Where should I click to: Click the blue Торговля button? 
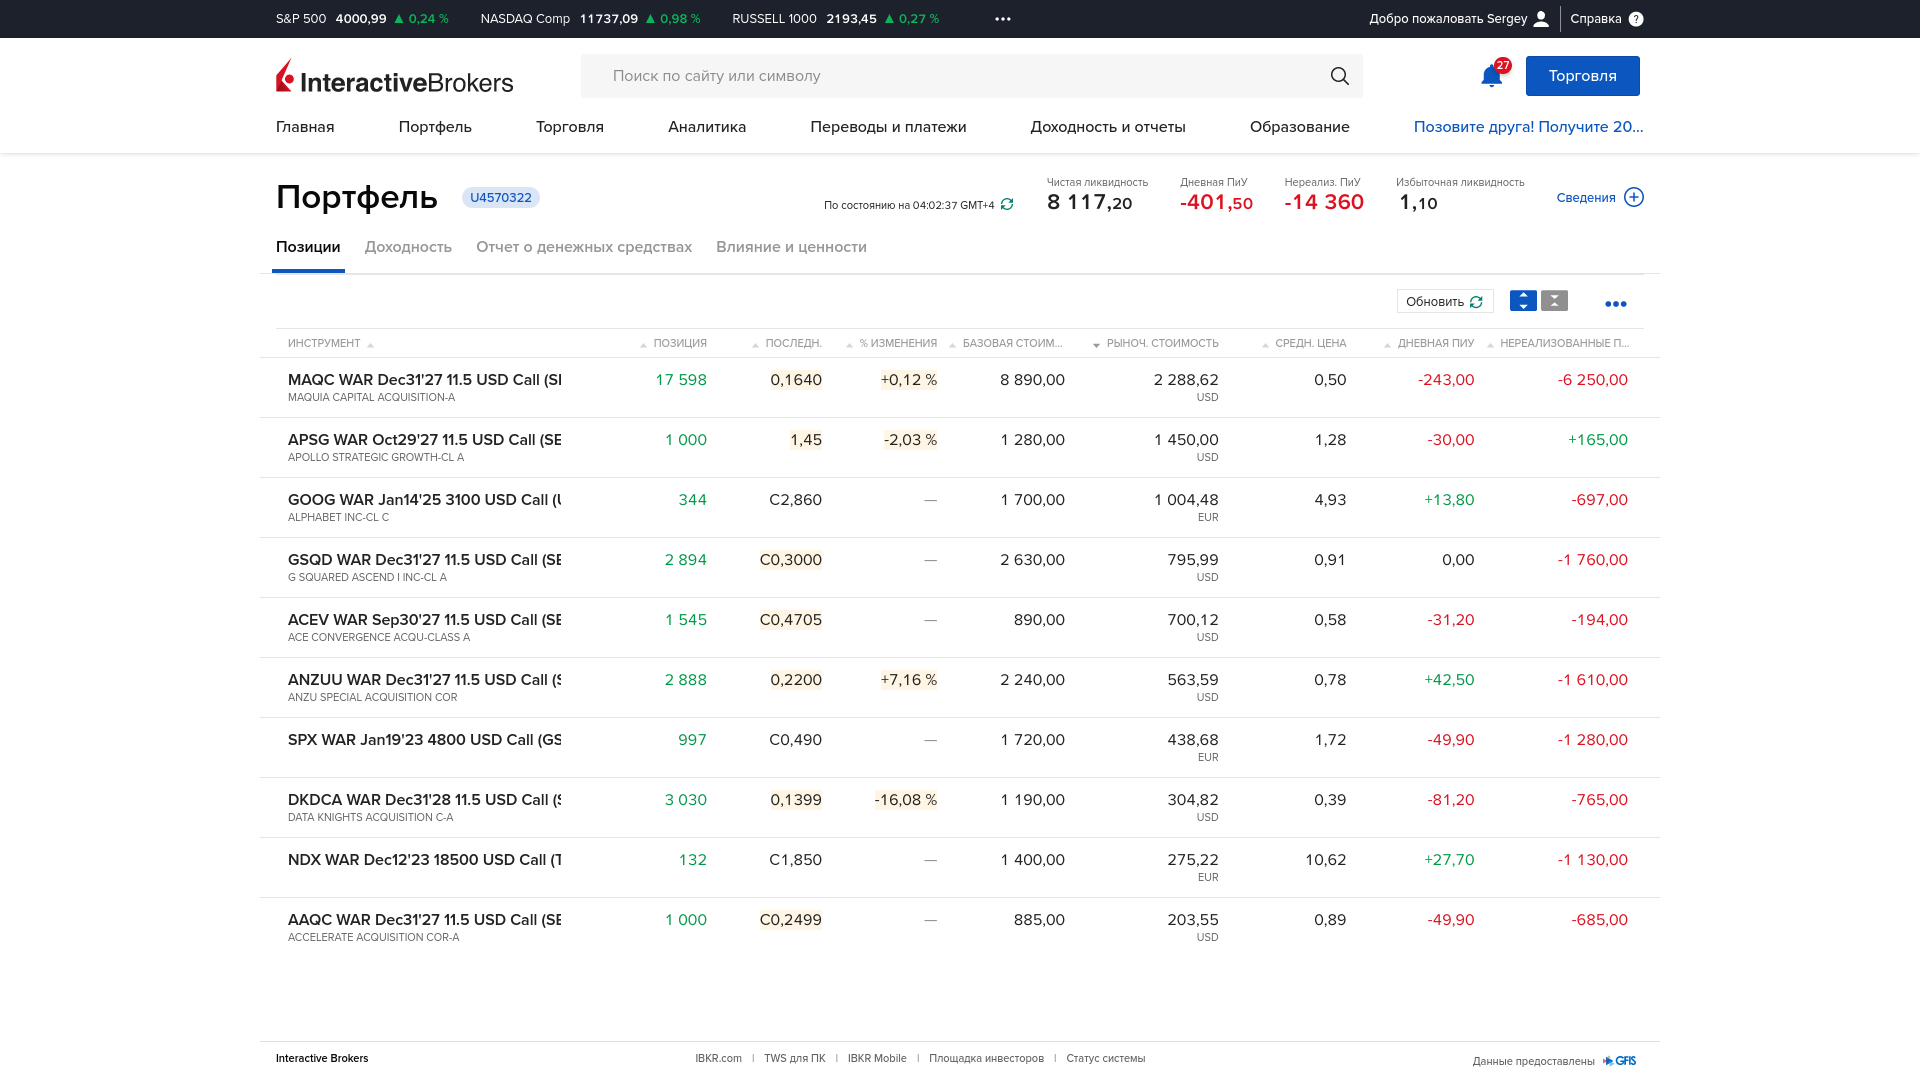(x=1582, y=76)
